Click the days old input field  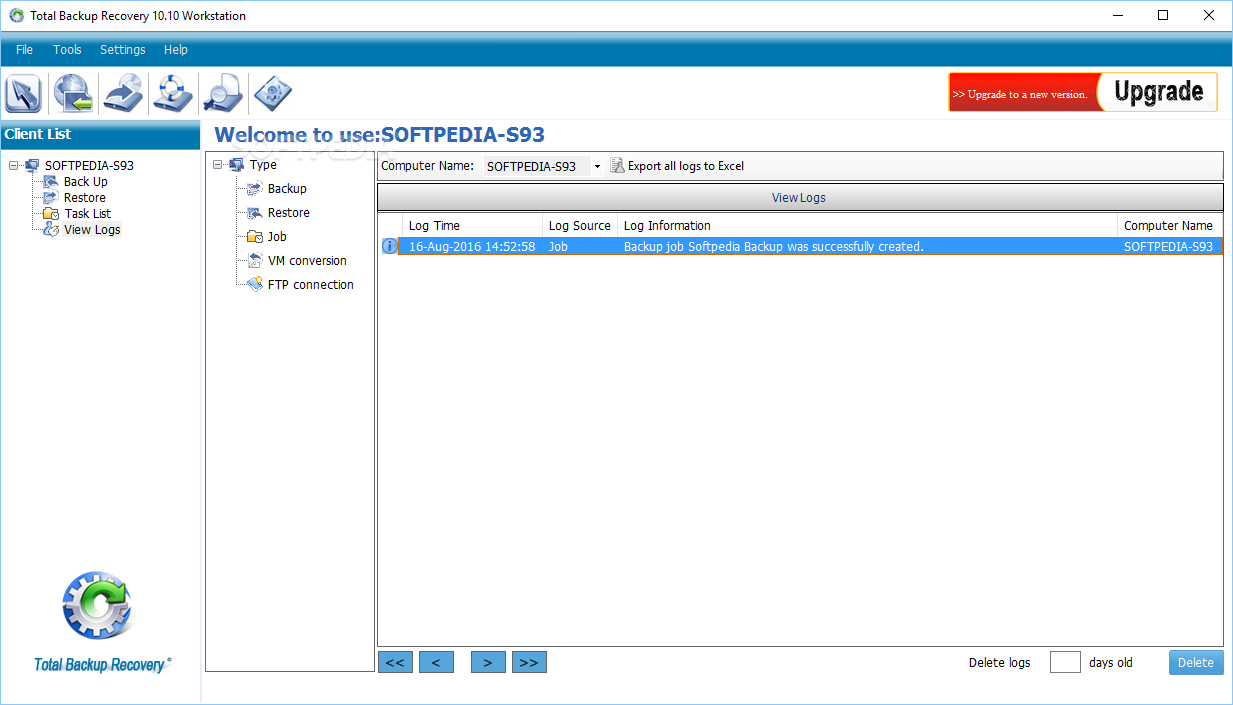[x=1065, y=662]
